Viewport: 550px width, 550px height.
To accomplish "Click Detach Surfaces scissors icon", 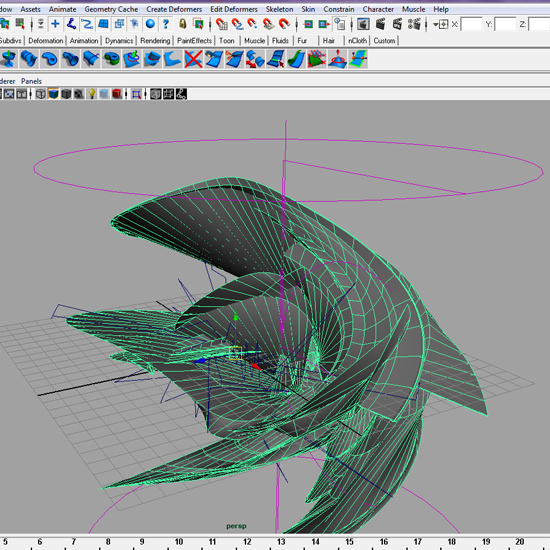I will coord(234,59).
